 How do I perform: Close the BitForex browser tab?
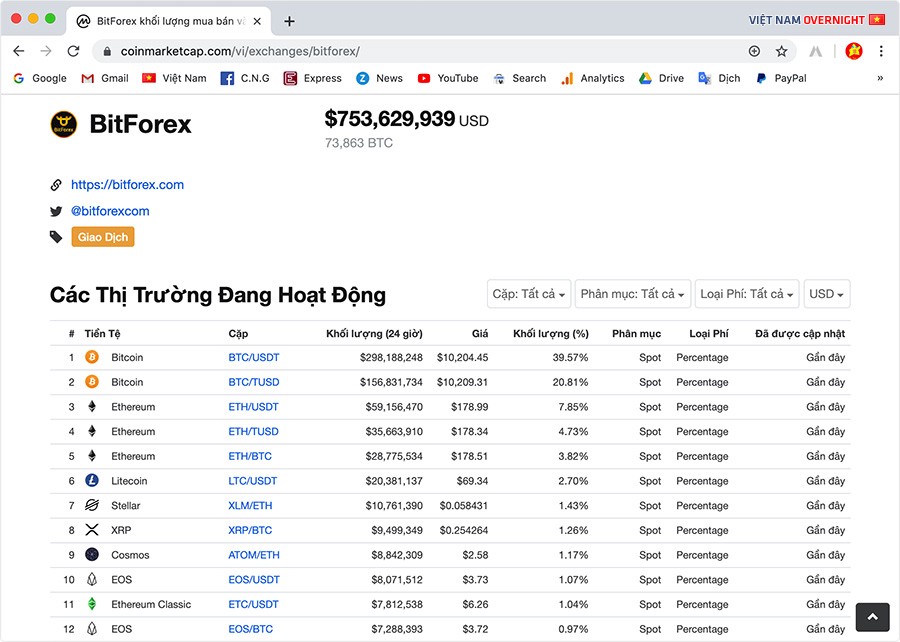coord(257,21)
